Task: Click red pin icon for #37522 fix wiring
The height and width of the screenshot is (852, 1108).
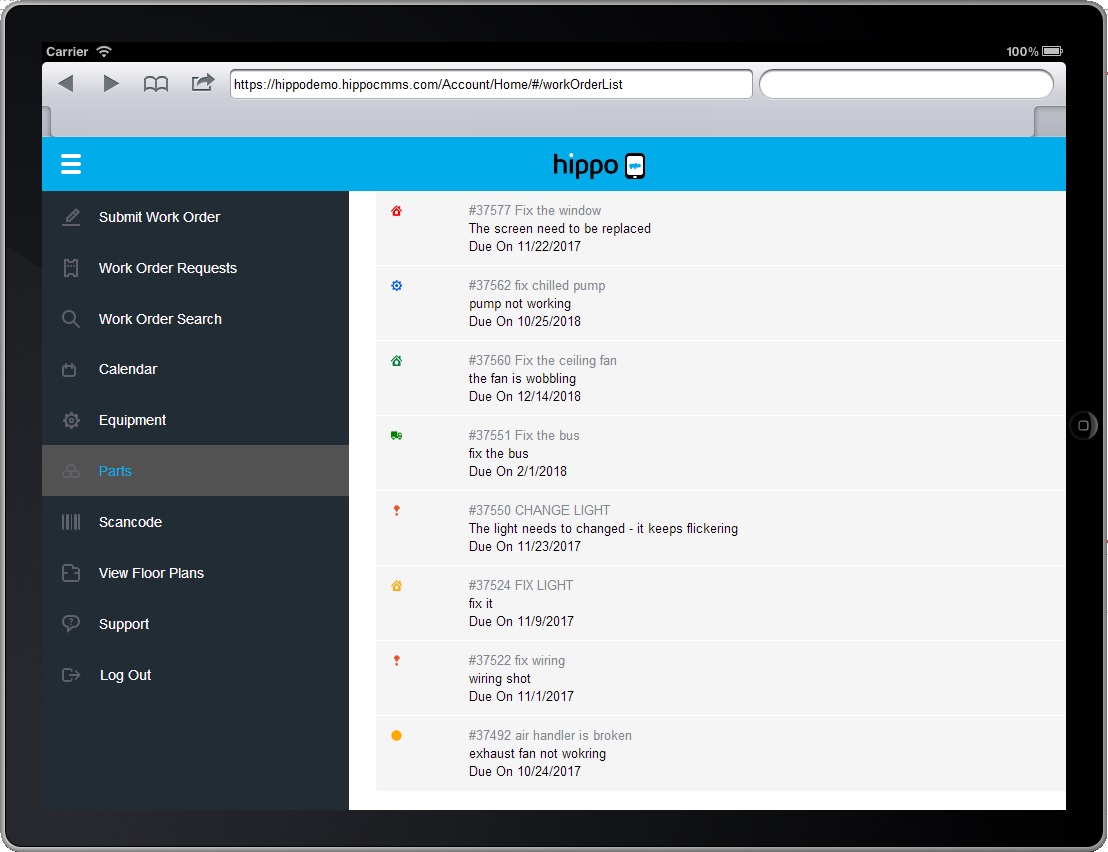Action: click(396, 661)
